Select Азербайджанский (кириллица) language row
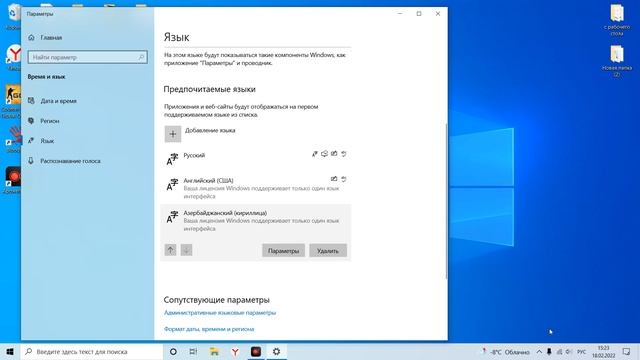This screenshot has width=640, height=360. [x=256, y=221]
